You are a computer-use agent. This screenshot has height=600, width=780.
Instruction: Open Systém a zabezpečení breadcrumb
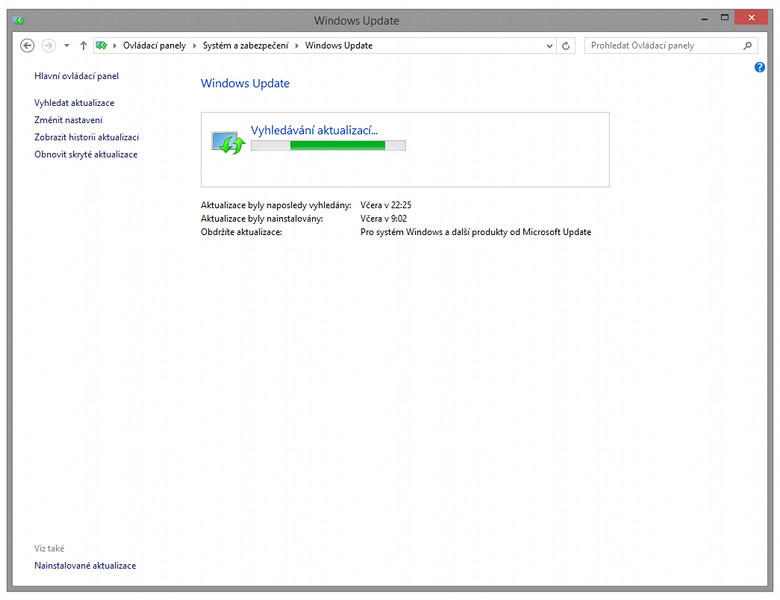[x=245, y=46]
